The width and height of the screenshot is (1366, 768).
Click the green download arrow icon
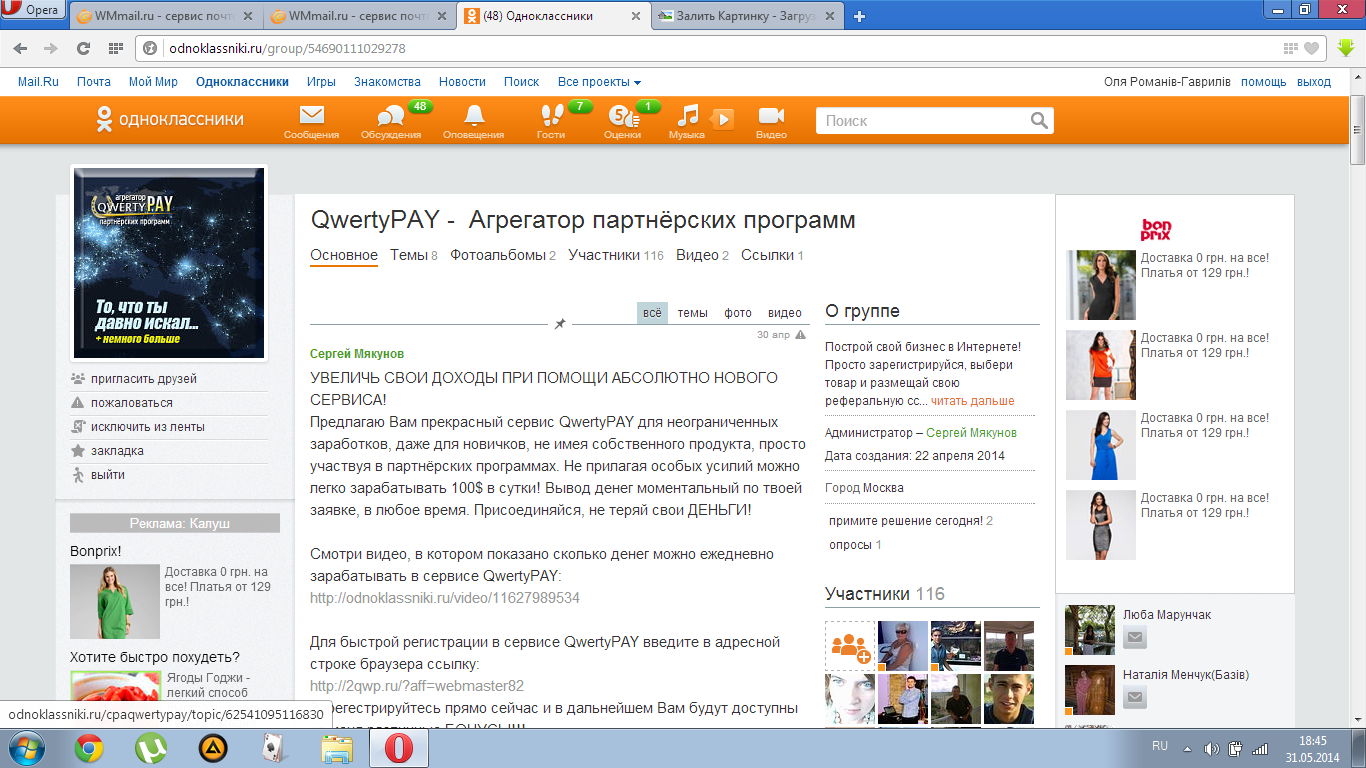pyautogui.click(x=1346, y=48)
